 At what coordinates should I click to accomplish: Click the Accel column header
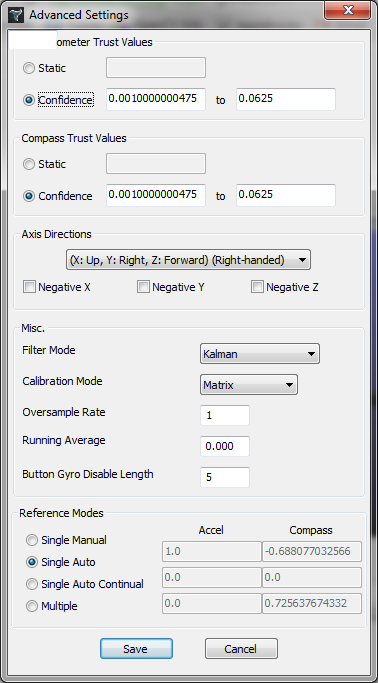[211, 530]
